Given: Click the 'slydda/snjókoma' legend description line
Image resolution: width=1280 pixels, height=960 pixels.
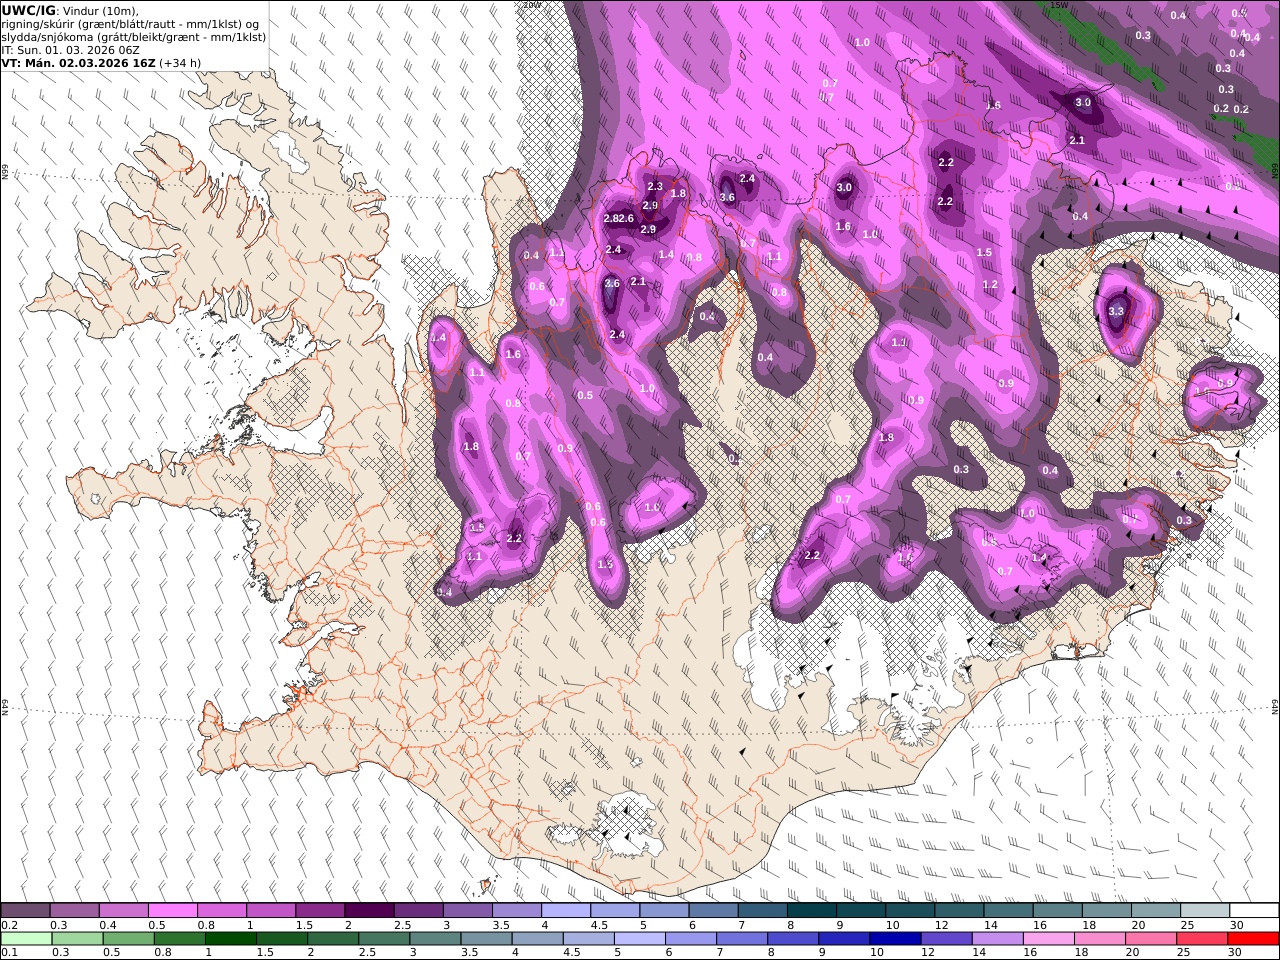Looking at the screenshot, I should pos(133,37).
